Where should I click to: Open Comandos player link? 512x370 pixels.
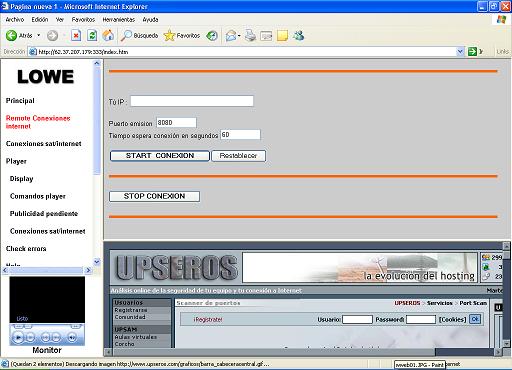pos(38,196)
